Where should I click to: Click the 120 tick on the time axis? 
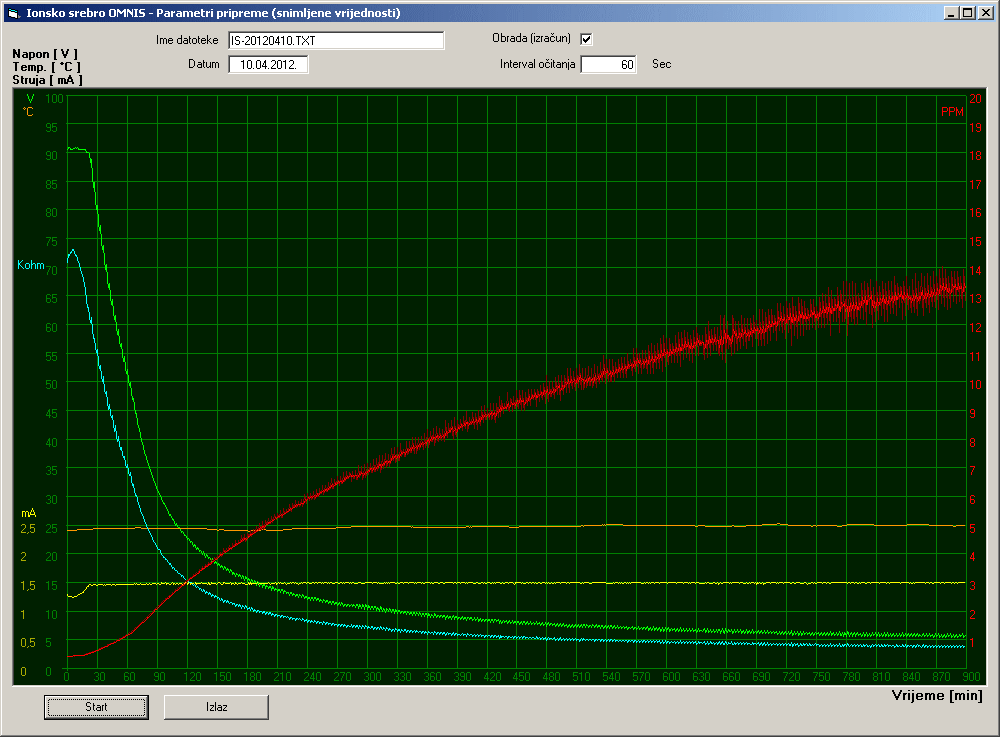192,676
